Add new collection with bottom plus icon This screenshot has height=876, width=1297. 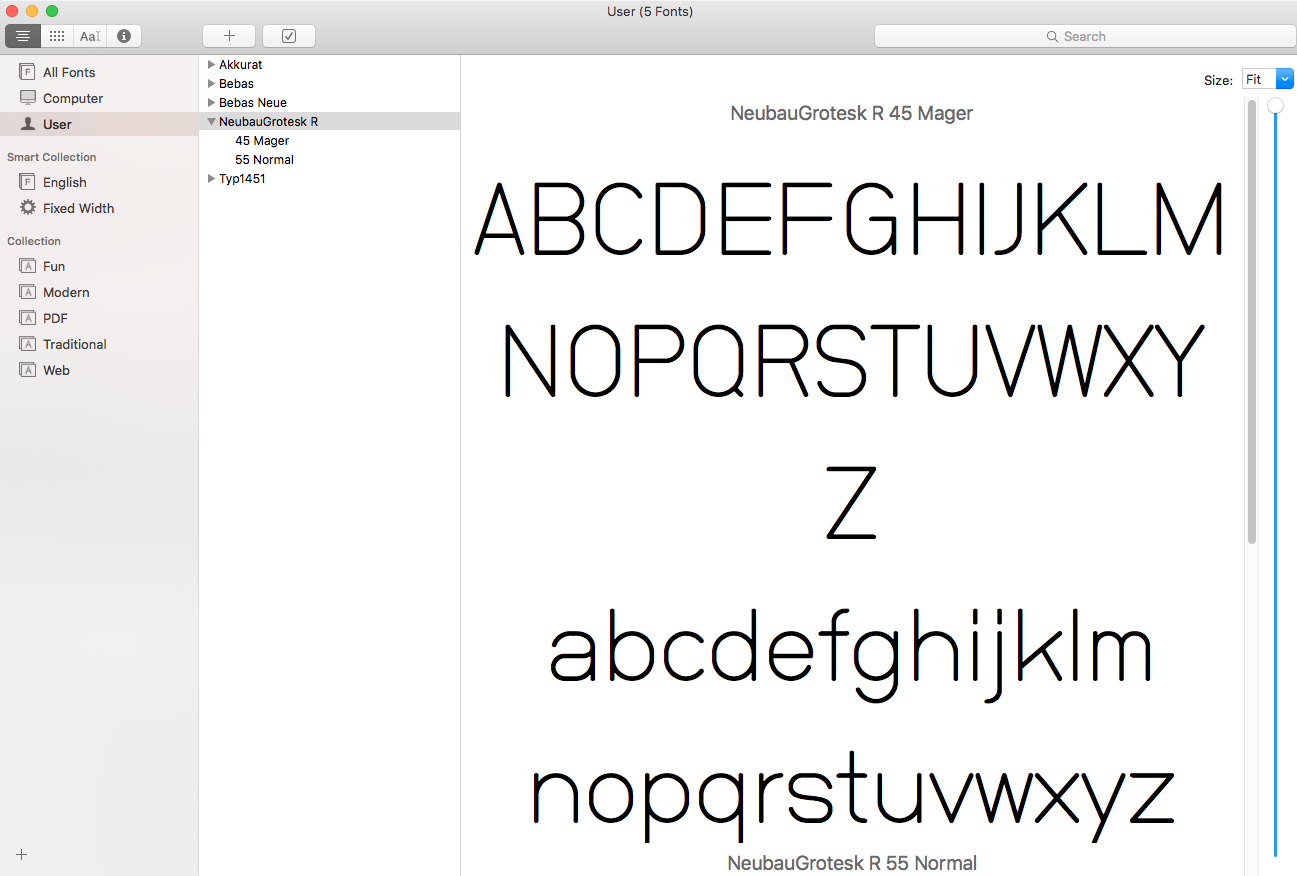tap(22, 855)
